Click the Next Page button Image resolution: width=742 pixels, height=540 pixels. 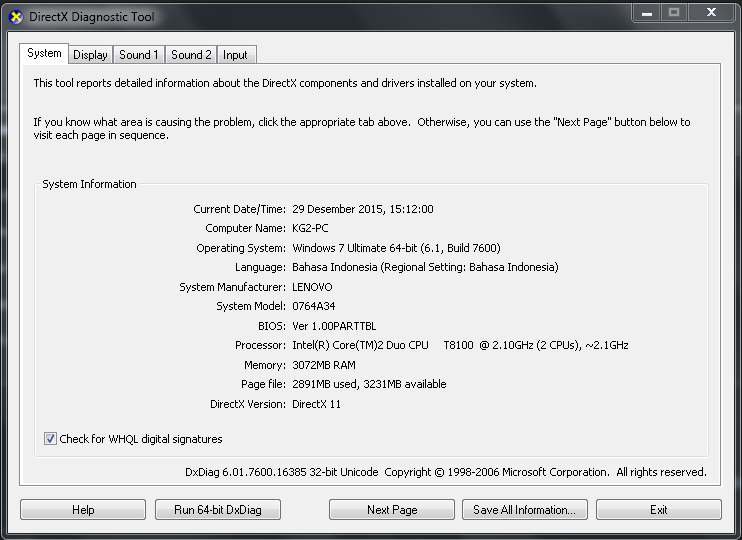[392, 510]
